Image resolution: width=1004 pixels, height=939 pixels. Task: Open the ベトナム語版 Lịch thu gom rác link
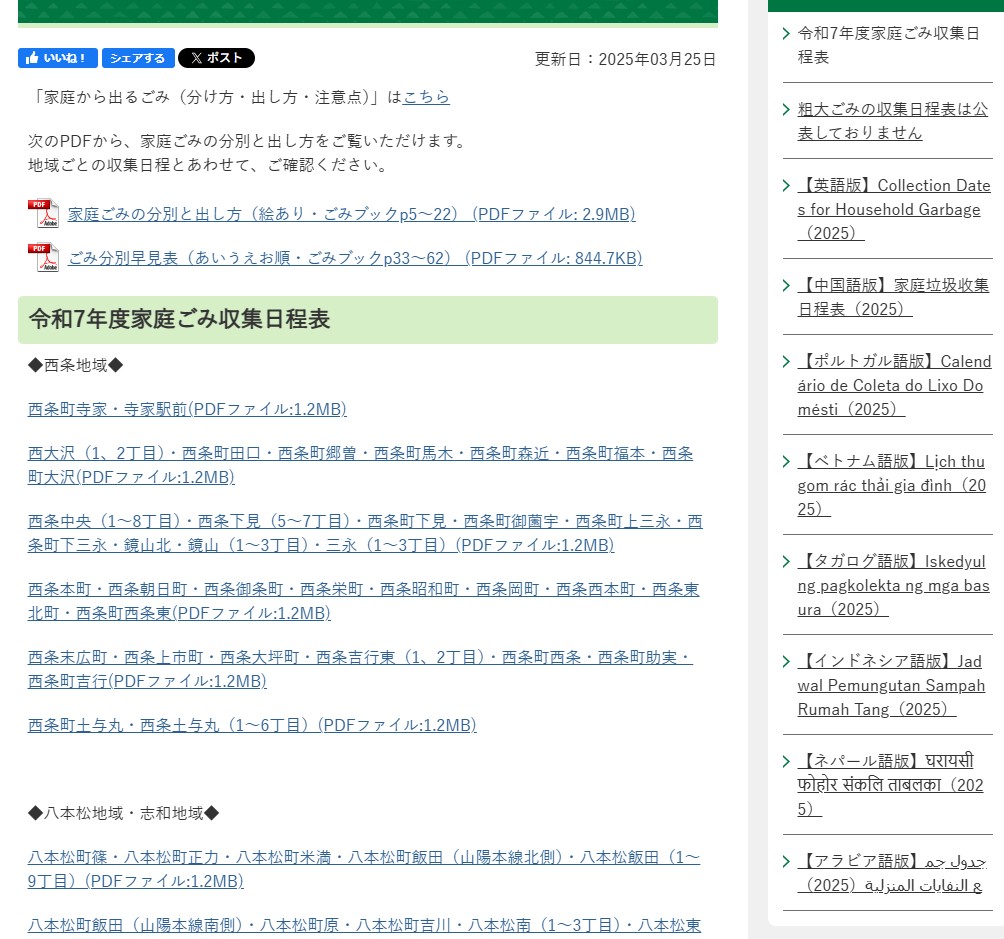891,485
